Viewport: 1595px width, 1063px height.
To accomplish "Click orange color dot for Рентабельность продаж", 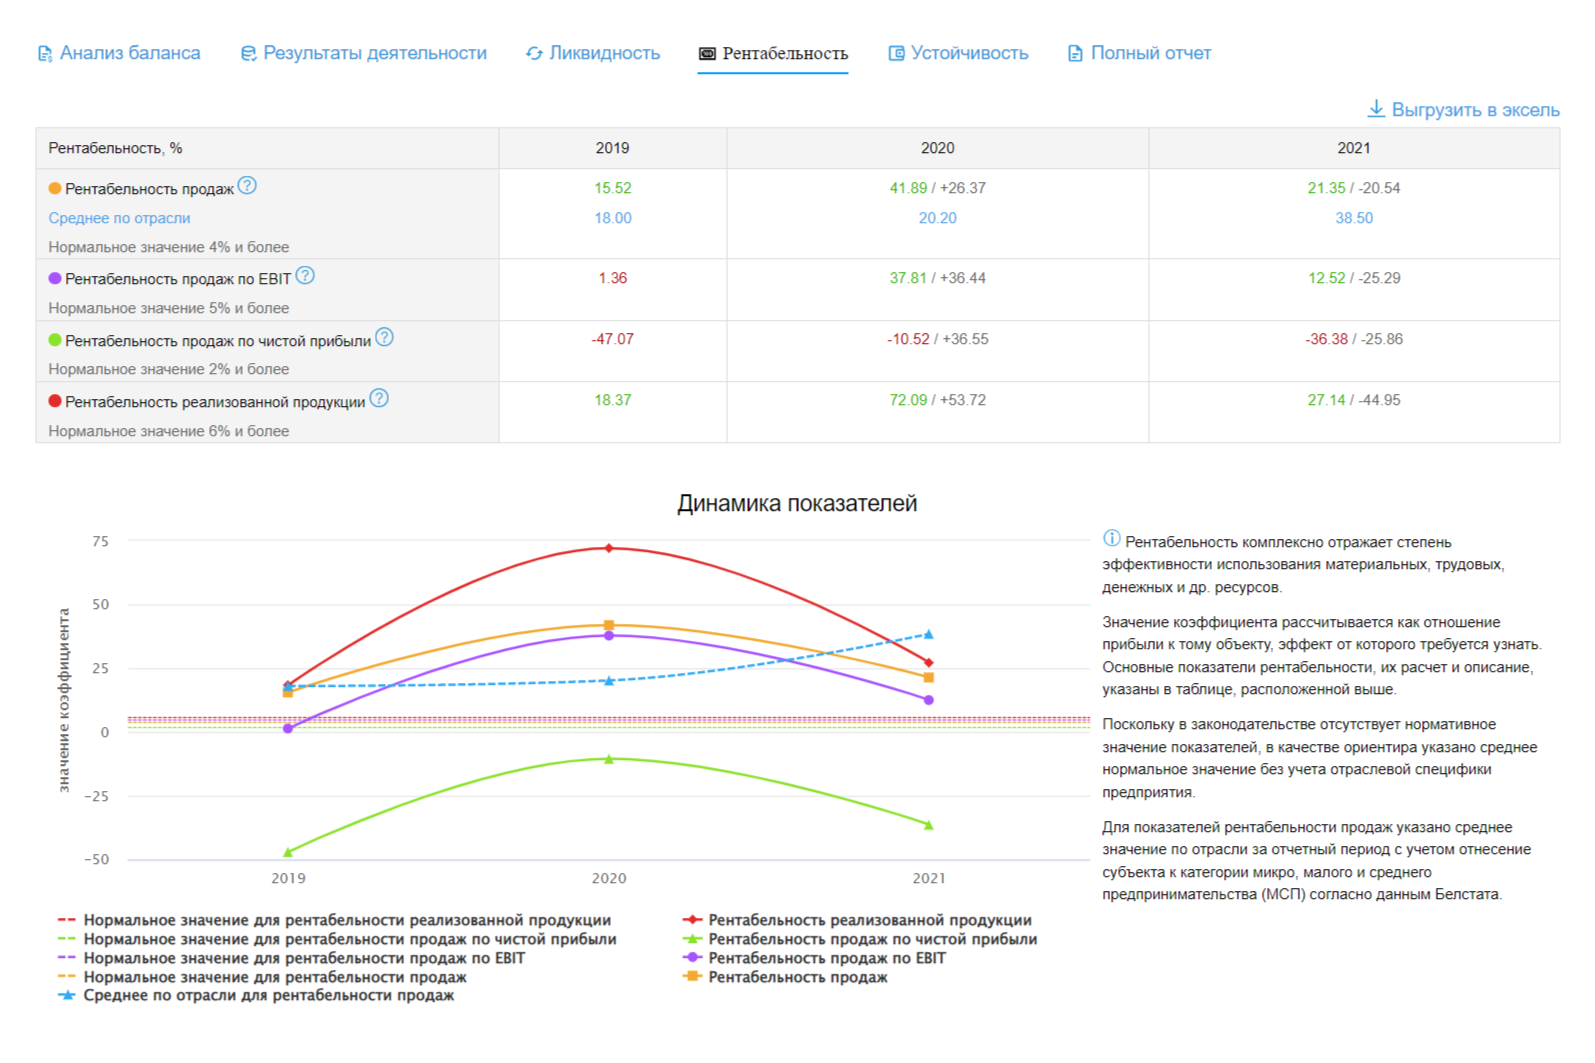I will point(55,188).
